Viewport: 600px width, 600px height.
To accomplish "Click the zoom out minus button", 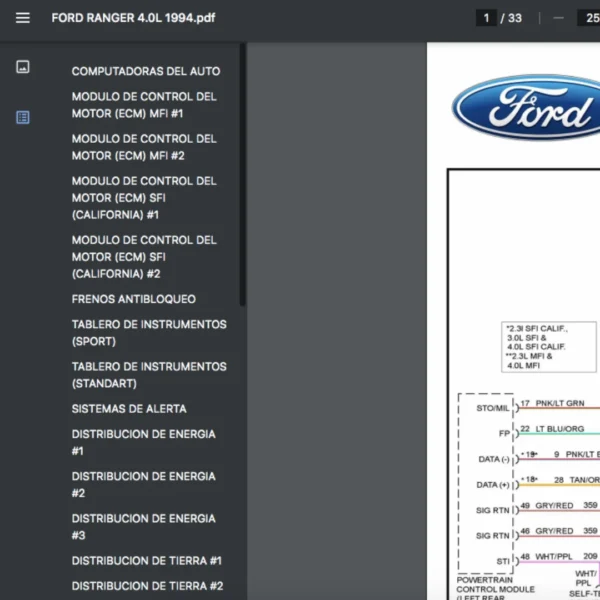I will point(558,18).
